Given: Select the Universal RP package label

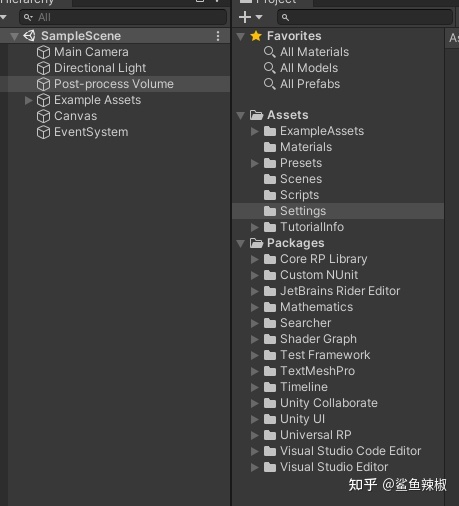Looking at the screenshot, I should pyautogui.click(x=316, y=435).
